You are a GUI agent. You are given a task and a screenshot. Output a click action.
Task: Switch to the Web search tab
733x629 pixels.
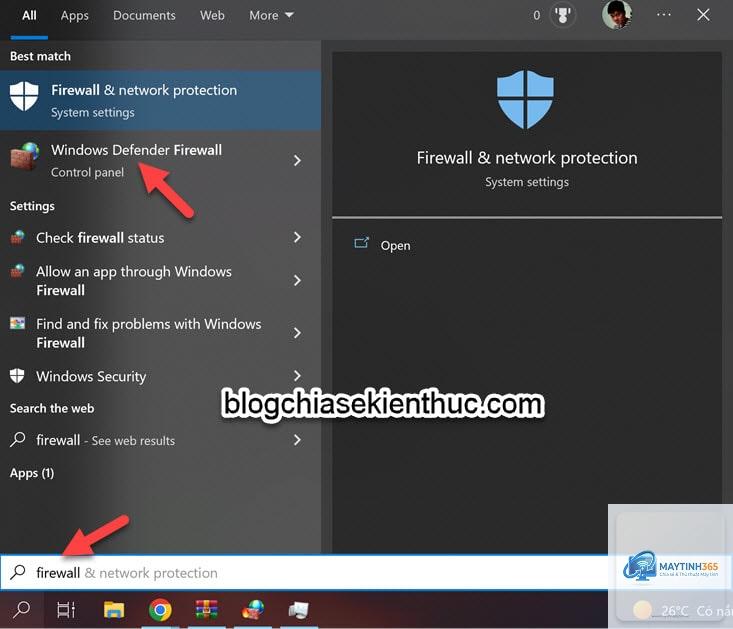coord(212,15)
